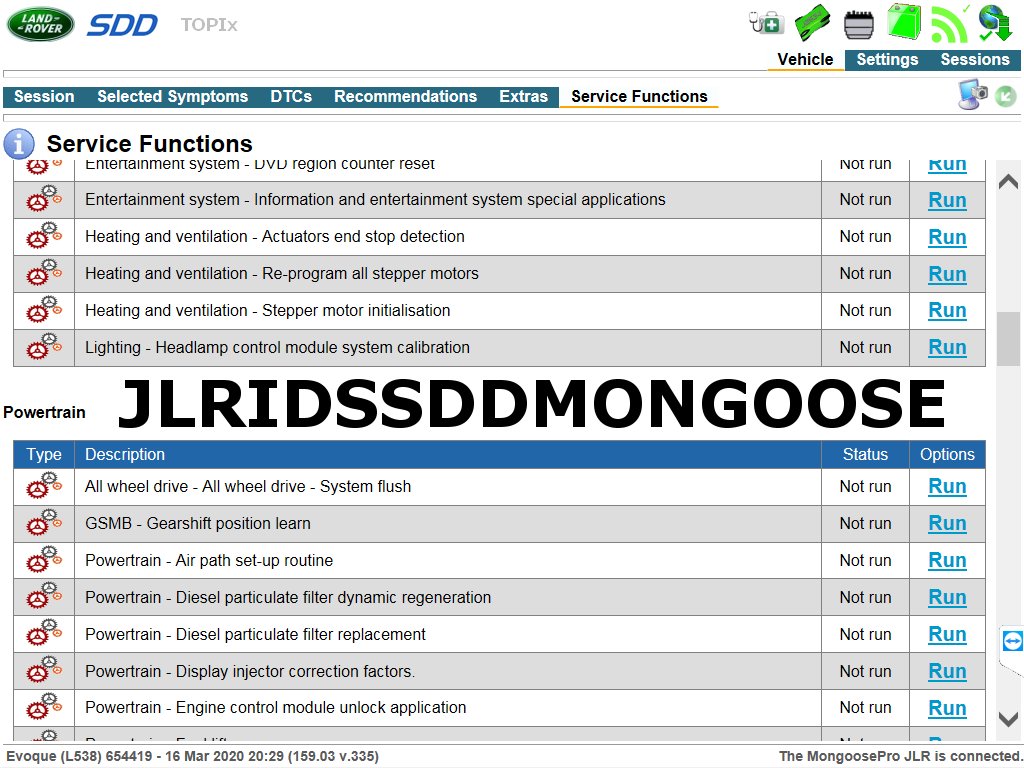Viewport: 1024px width, 768px height.
Task: Open the Settings tab
Action: [x=887, y=59]
